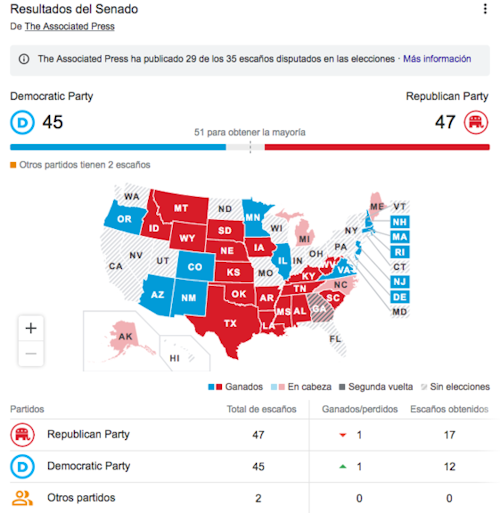Viewport: 500px width, 513px height.
Task: Click the Otros partidos people icon
Action: [x=22, y=498]
